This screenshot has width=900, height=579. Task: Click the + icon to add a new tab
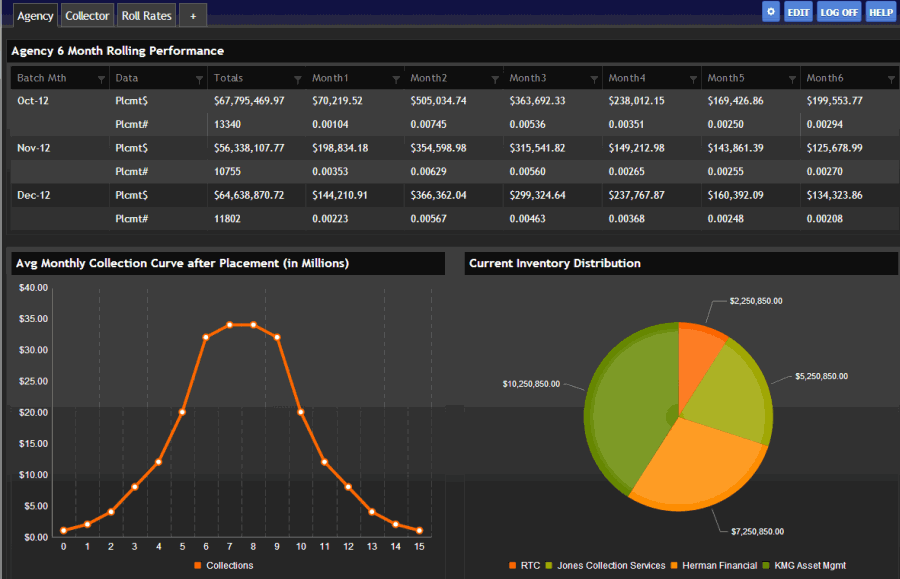[x=191, y=15]
